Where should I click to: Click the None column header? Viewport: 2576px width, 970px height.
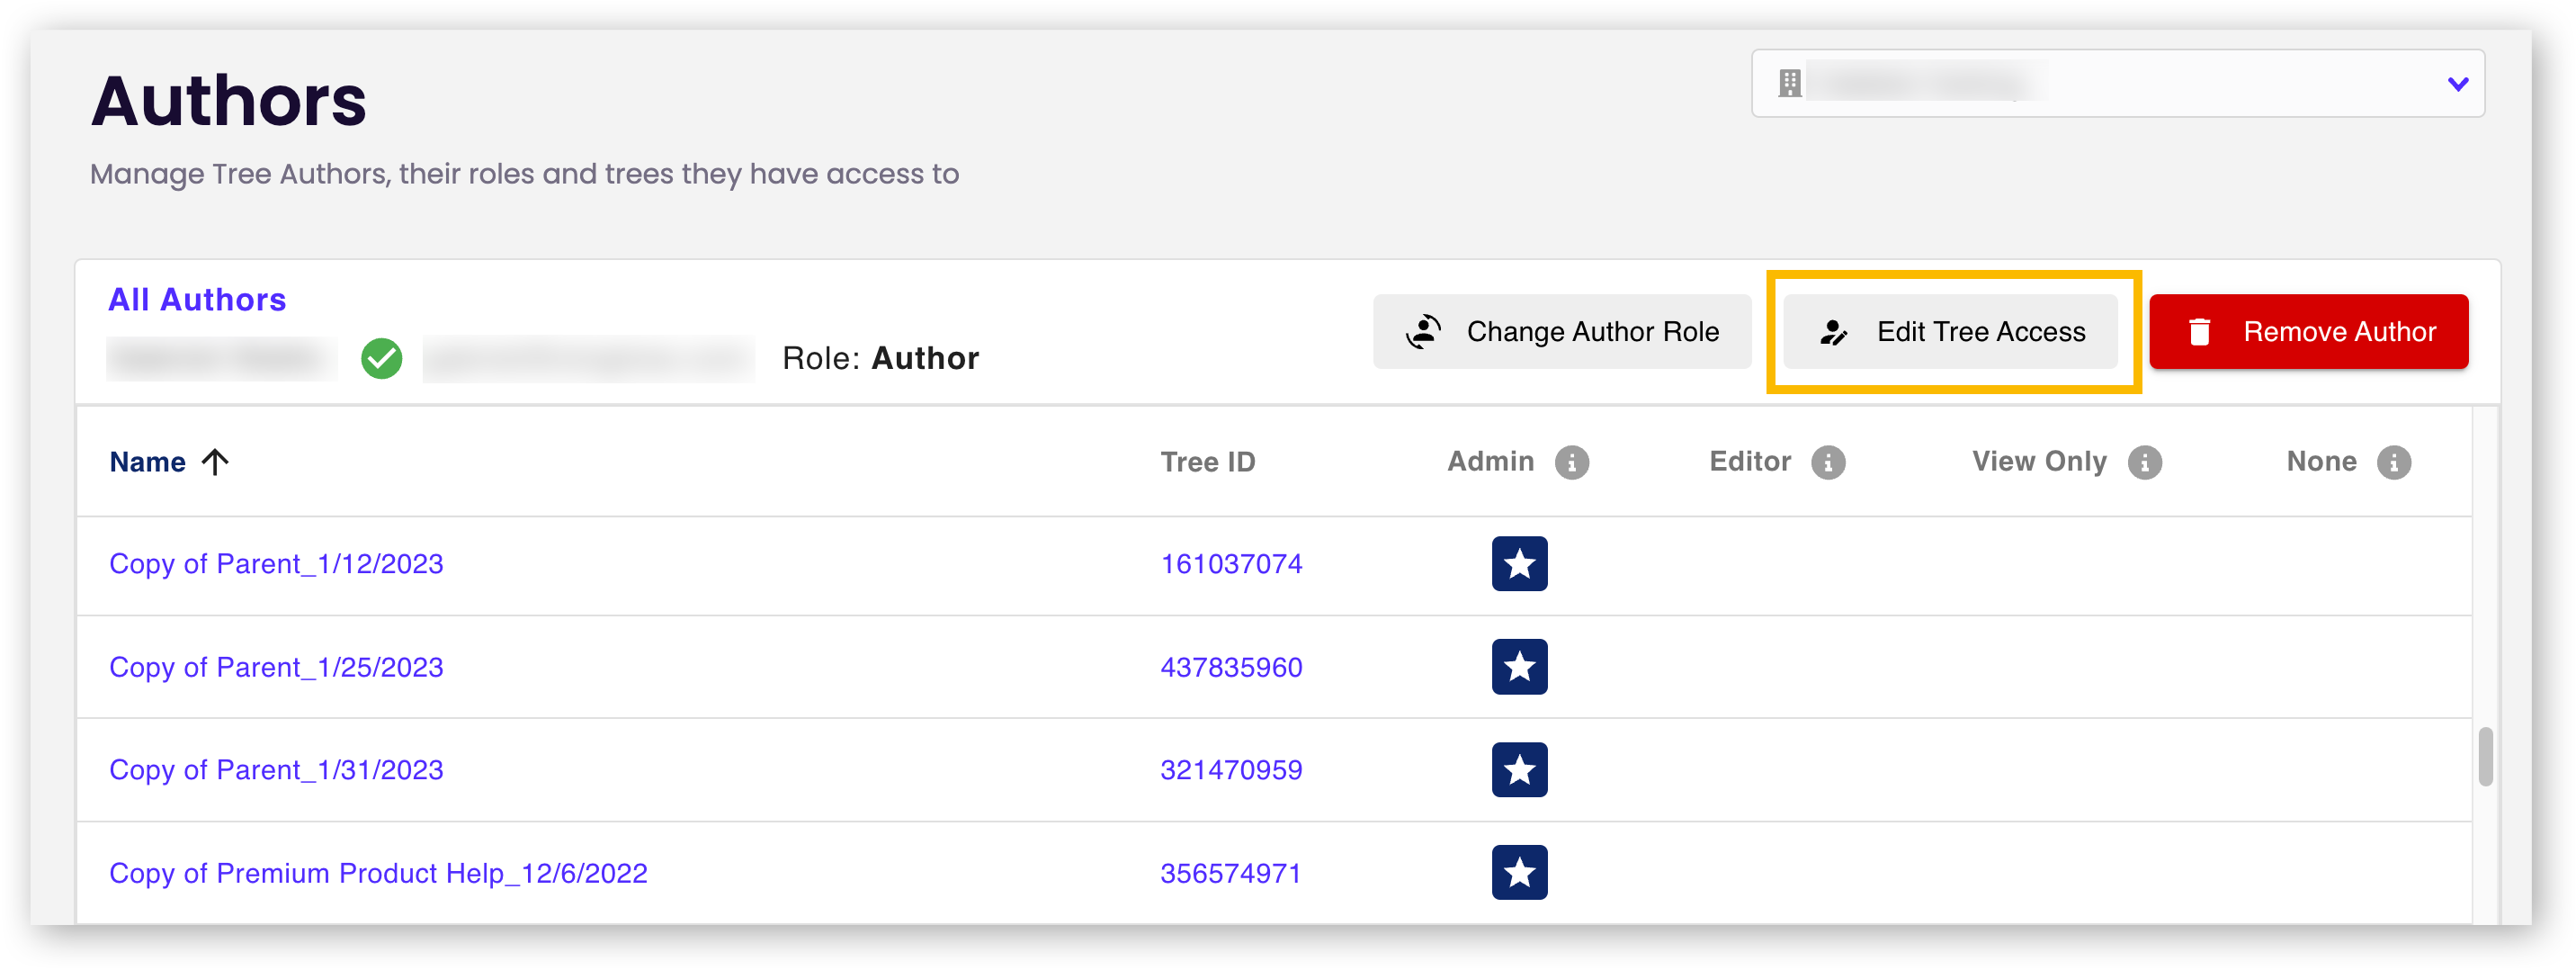2321,462
